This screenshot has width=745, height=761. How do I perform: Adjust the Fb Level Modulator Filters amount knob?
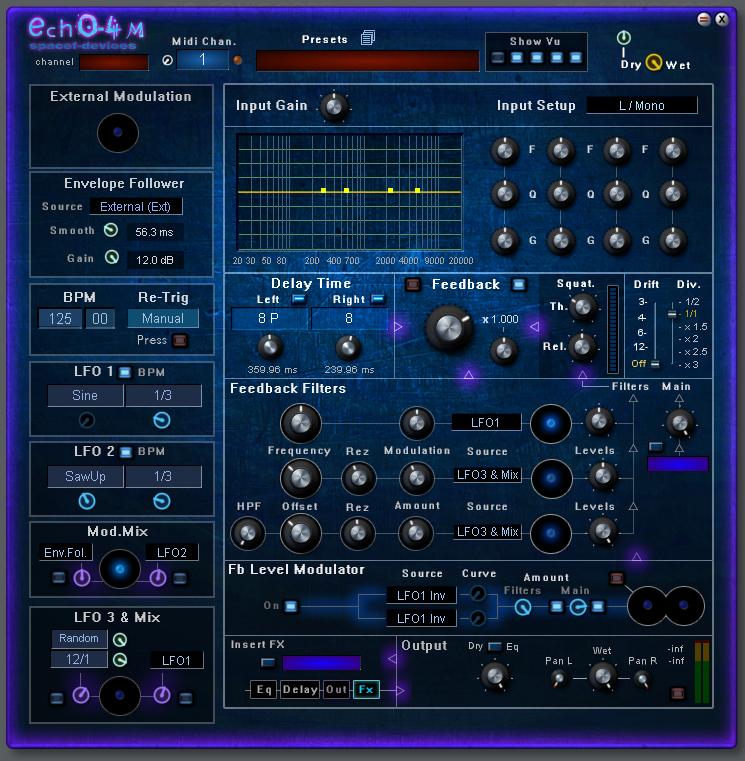[523, 607]
